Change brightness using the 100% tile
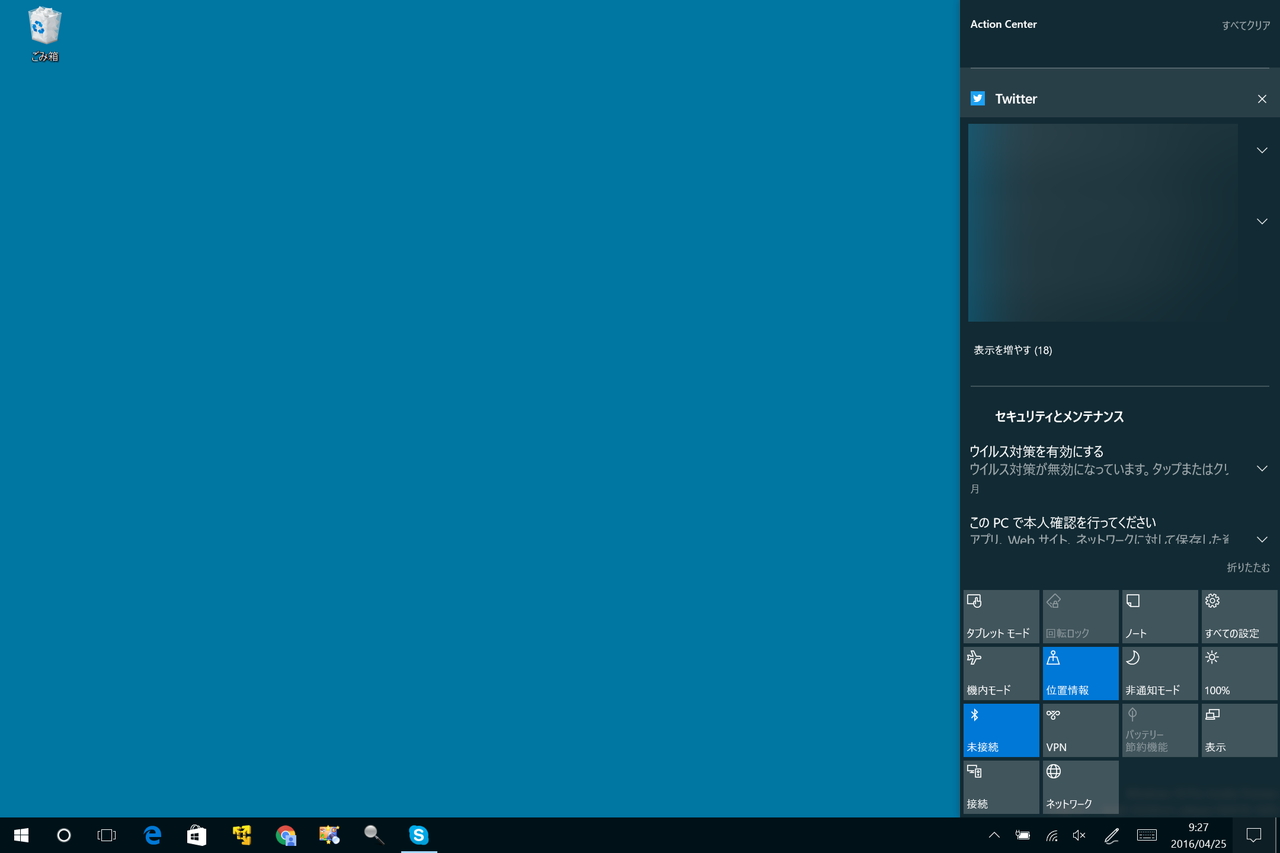 (x=1239, y=674)
